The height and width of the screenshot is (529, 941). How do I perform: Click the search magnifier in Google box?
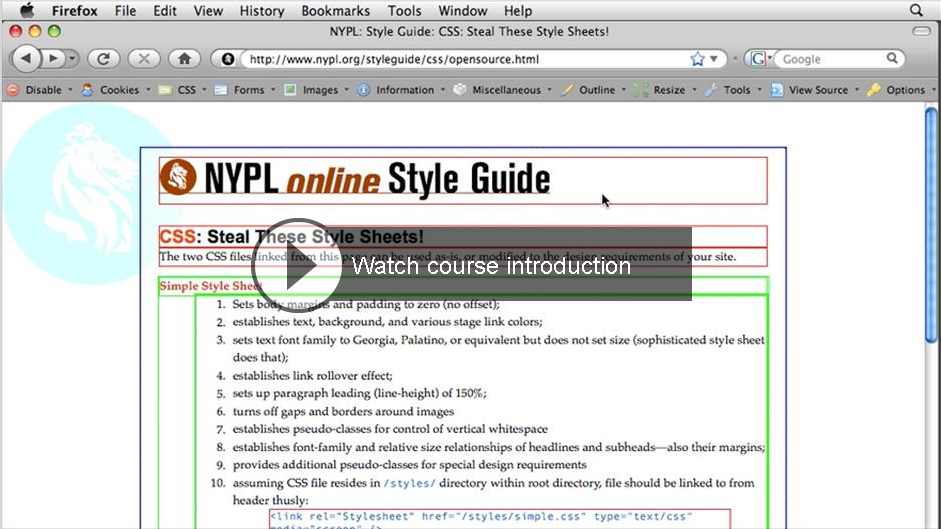[892, 58]
